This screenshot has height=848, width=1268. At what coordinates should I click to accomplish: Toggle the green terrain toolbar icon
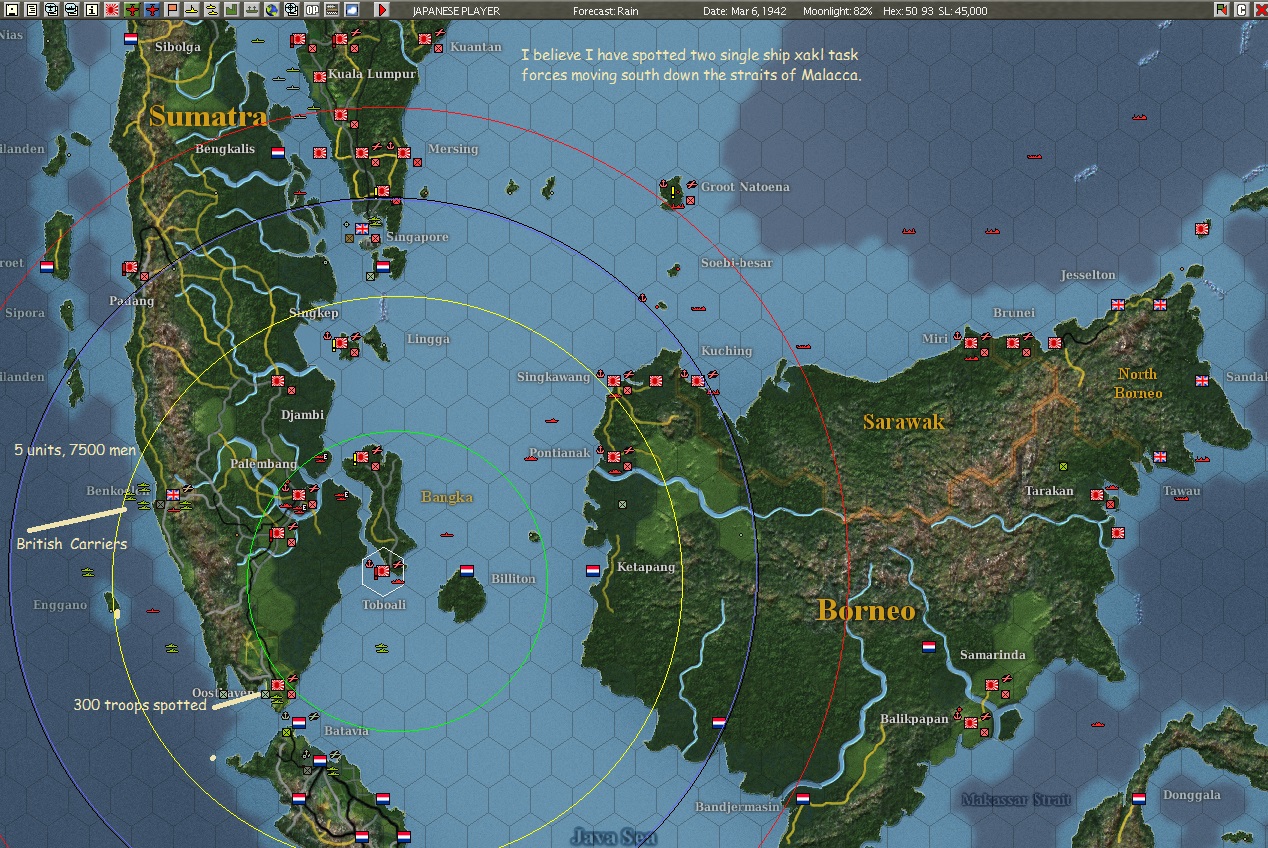point(232,10)
